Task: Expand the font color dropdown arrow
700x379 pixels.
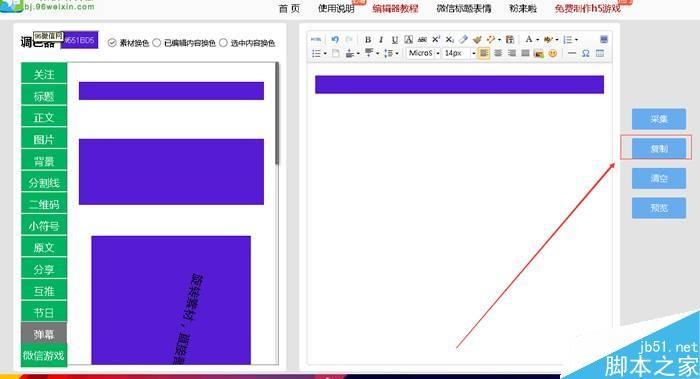Action: [x=538, y=40]
